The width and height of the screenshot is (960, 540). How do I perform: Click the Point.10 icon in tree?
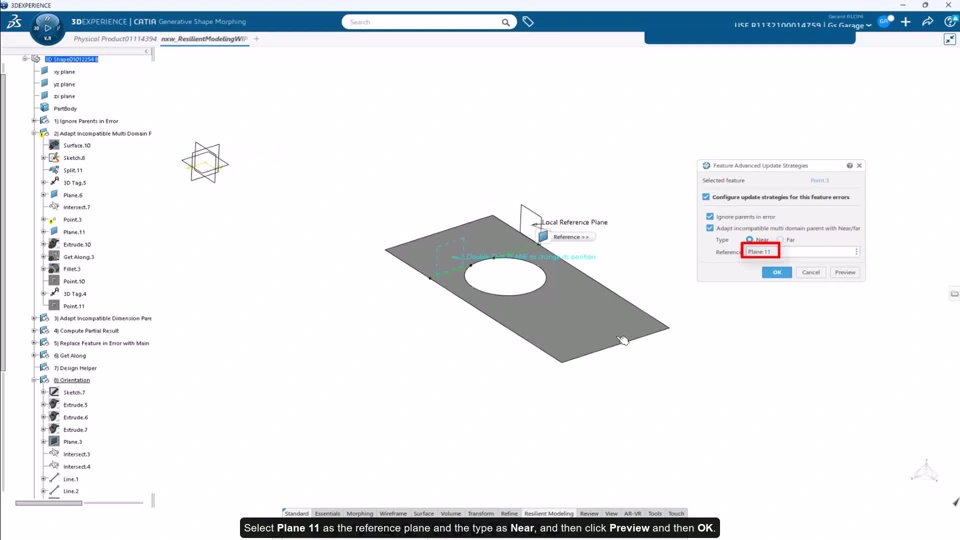(x=54, y=281)
